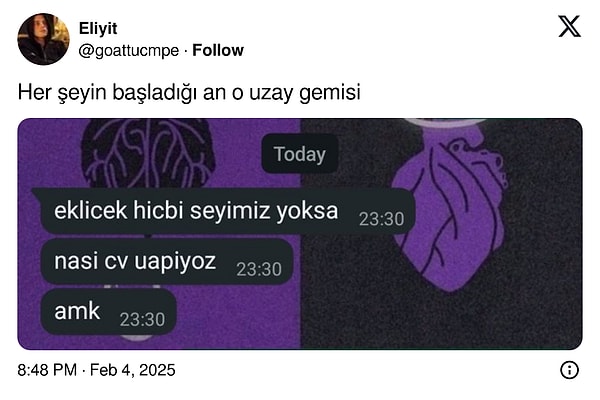Visit the @goattucmpe handle link

(x=129, y=51)
